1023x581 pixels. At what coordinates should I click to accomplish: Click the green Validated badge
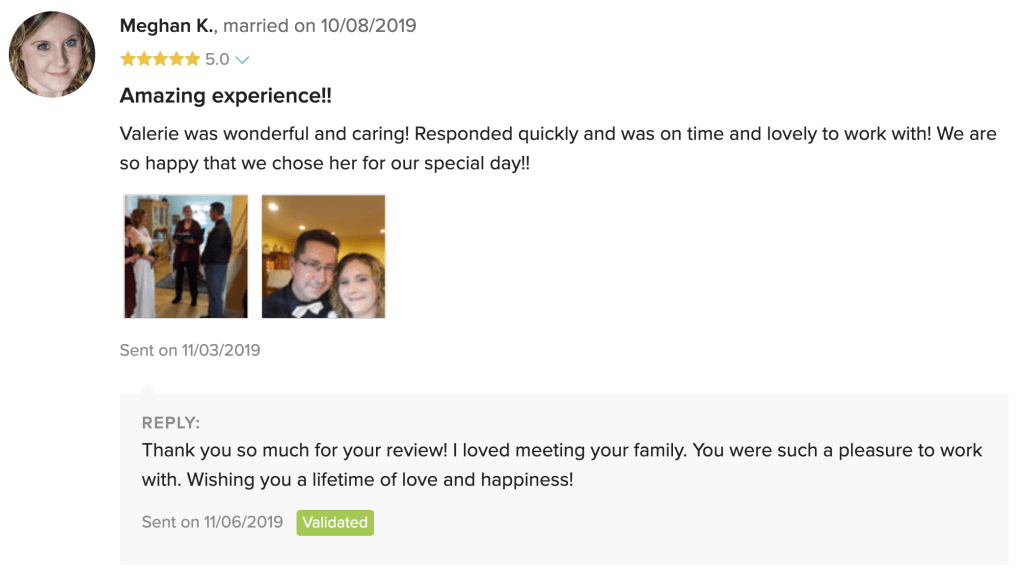(335, 523)
